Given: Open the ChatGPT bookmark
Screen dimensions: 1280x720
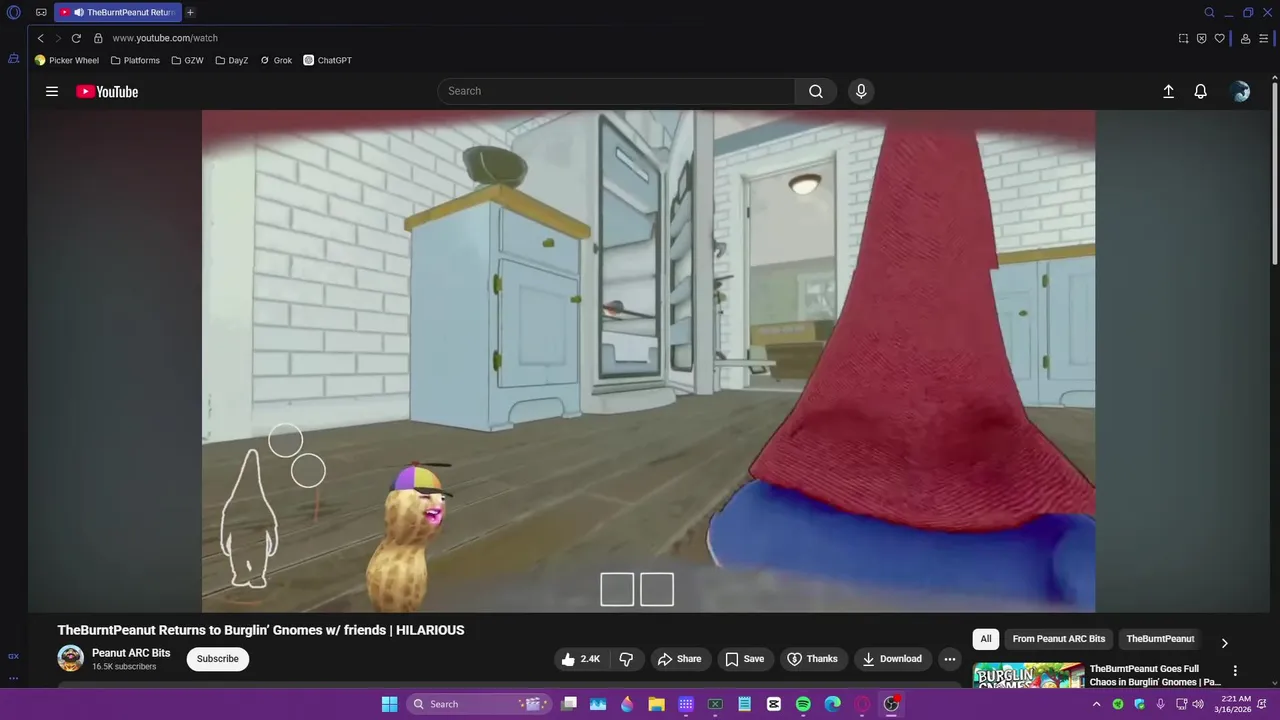Looking at the screenshot, I should pos(328,60).
